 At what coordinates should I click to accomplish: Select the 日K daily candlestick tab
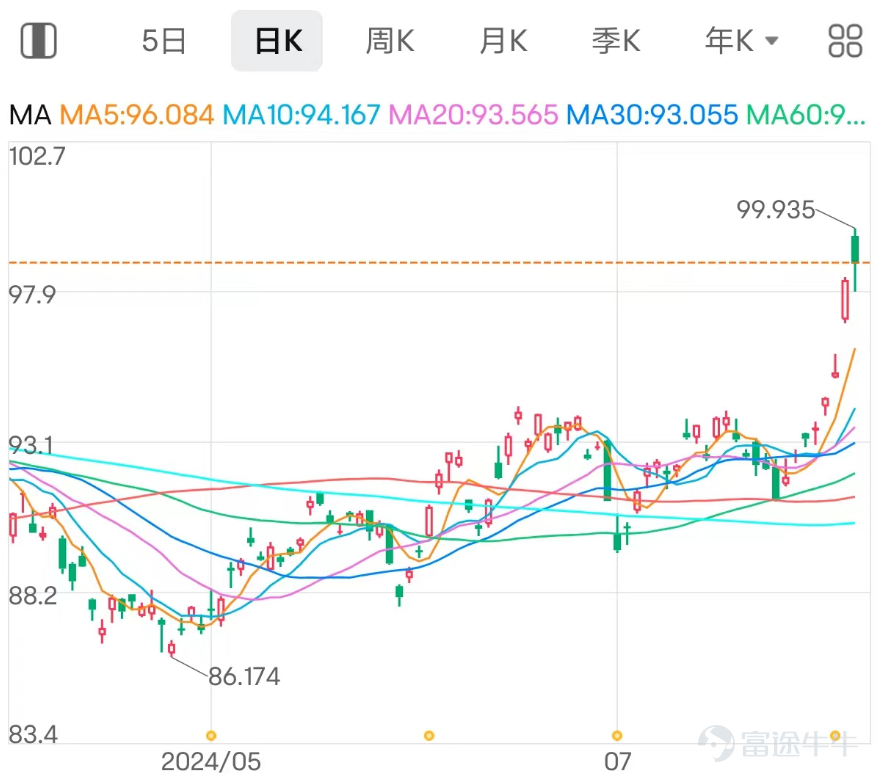click(277, 41)
